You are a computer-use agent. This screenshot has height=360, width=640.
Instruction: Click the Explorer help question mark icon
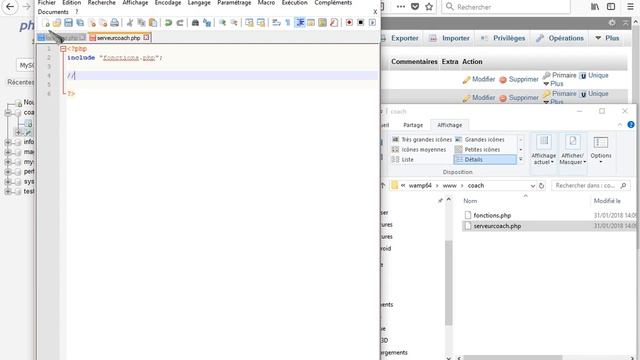631,124
